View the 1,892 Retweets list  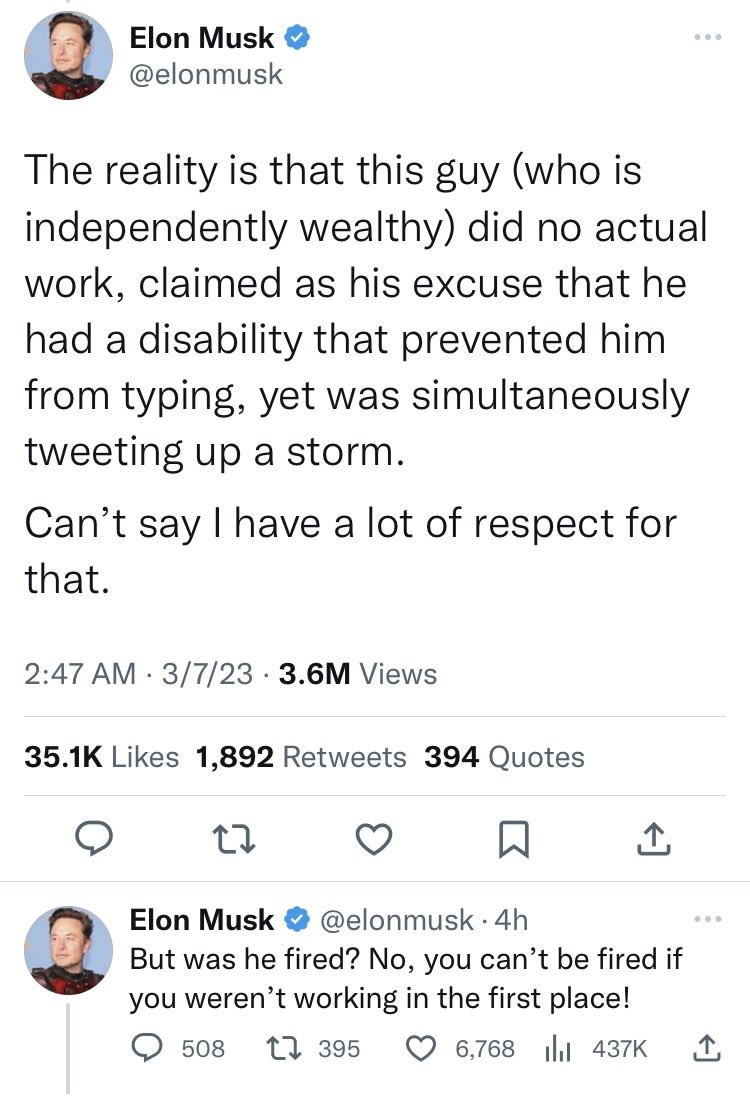[302, 757]
